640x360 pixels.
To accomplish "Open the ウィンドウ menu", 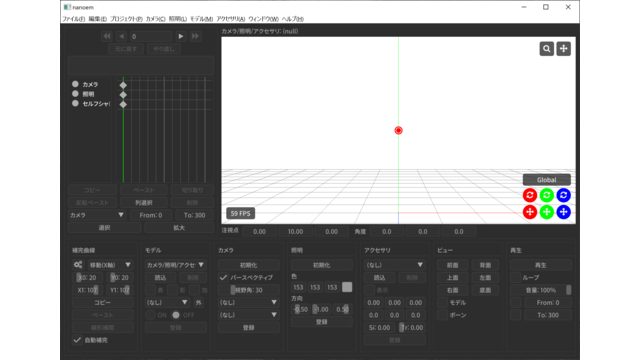I will click(263, 19).
